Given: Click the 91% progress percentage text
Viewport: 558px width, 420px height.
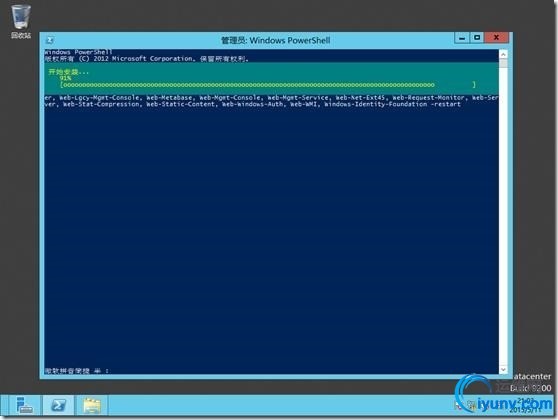Looking at the screenshot, I should (65, 78).
